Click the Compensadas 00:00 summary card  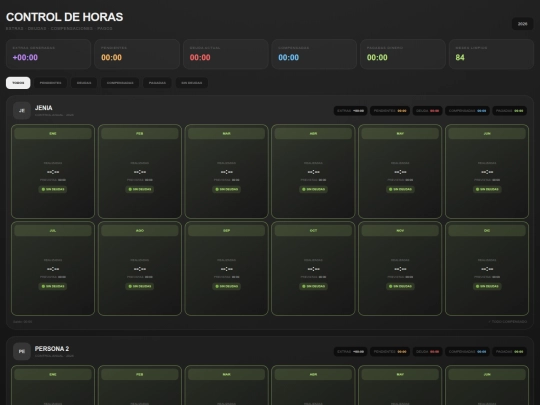(x=314, y=54)
